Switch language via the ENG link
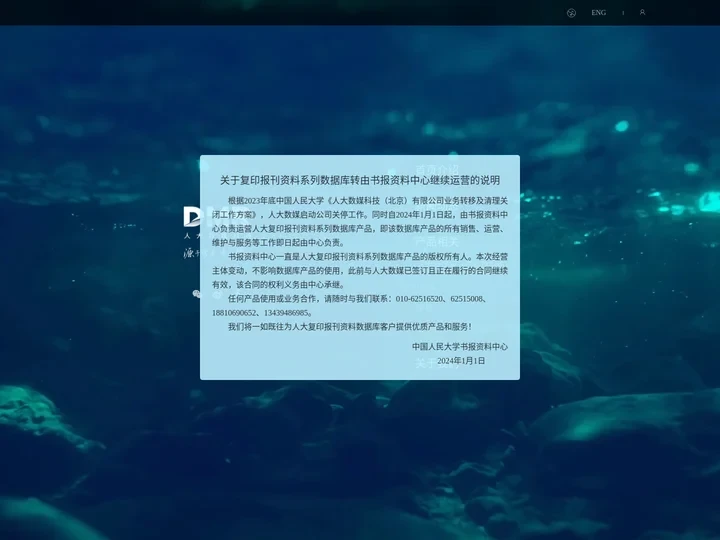 tap(598, 13)
